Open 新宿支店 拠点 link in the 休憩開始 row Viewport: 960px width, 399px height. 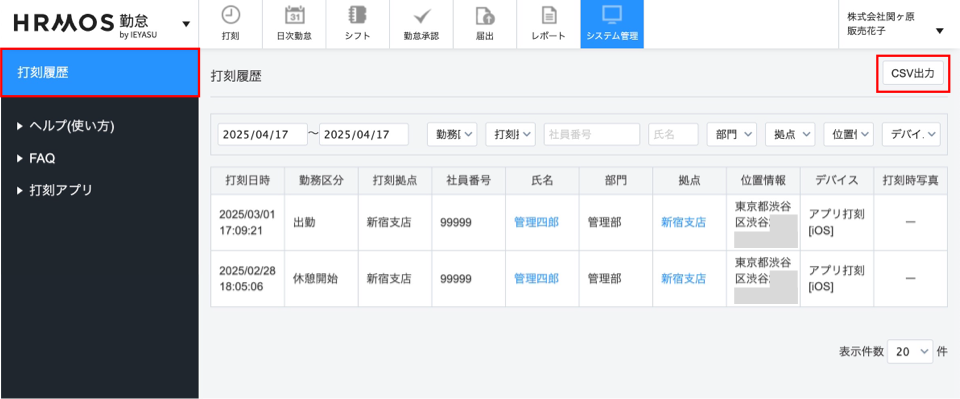(x=683, y=279)
